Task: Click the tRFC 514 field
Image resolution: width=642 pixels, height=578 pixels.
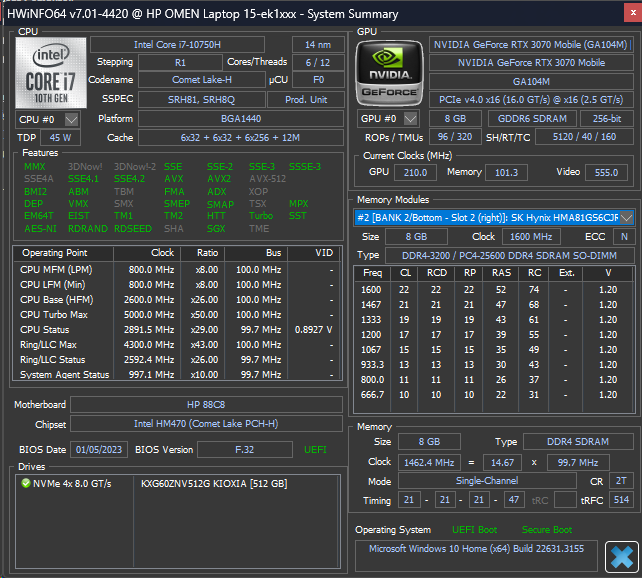Action: pyautogui.click(x=621, y=500)
